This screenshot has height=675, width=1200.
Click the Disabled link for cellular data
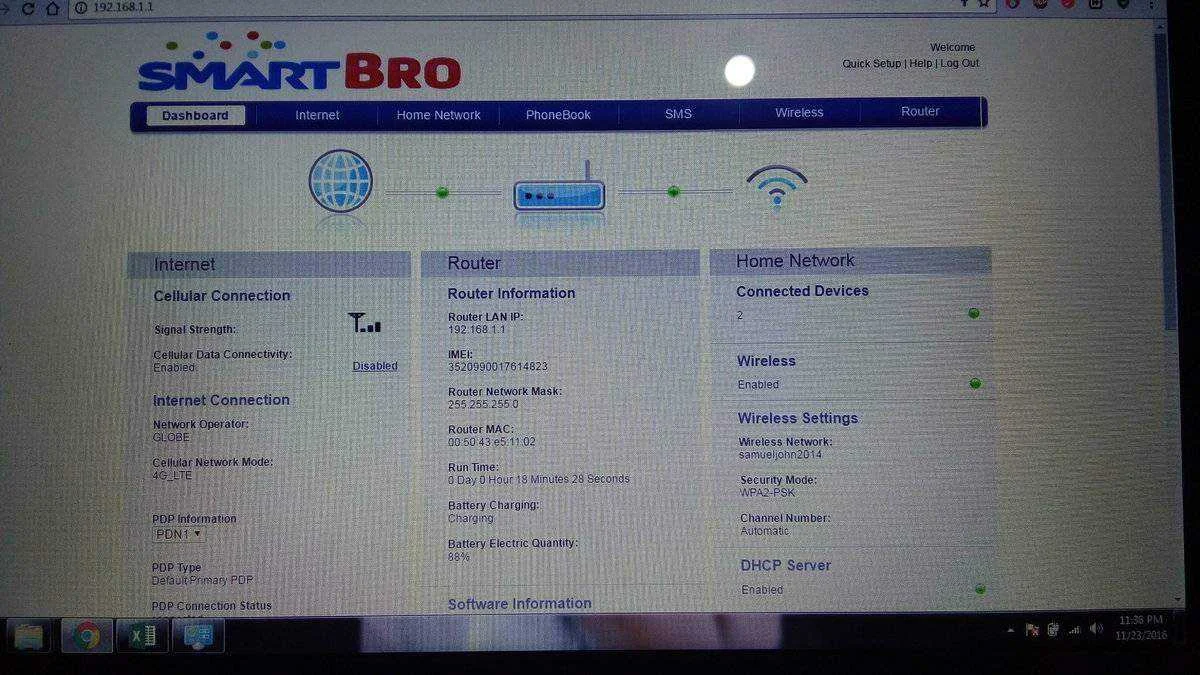coord(375,366)
